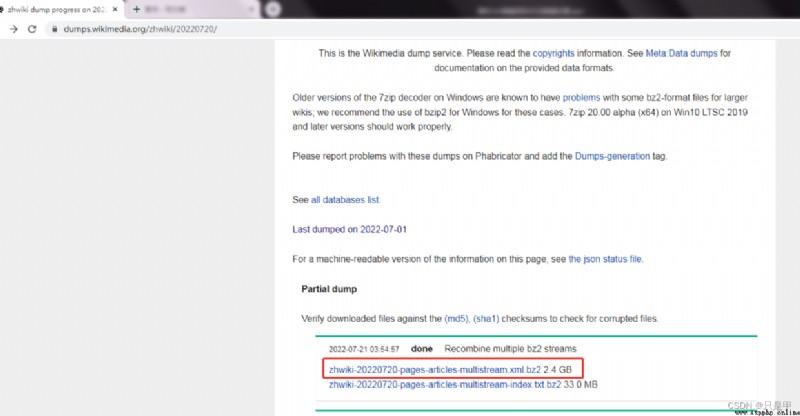Open the (sha1) checksums link
The image size is (800, 416).
point(486,319)
